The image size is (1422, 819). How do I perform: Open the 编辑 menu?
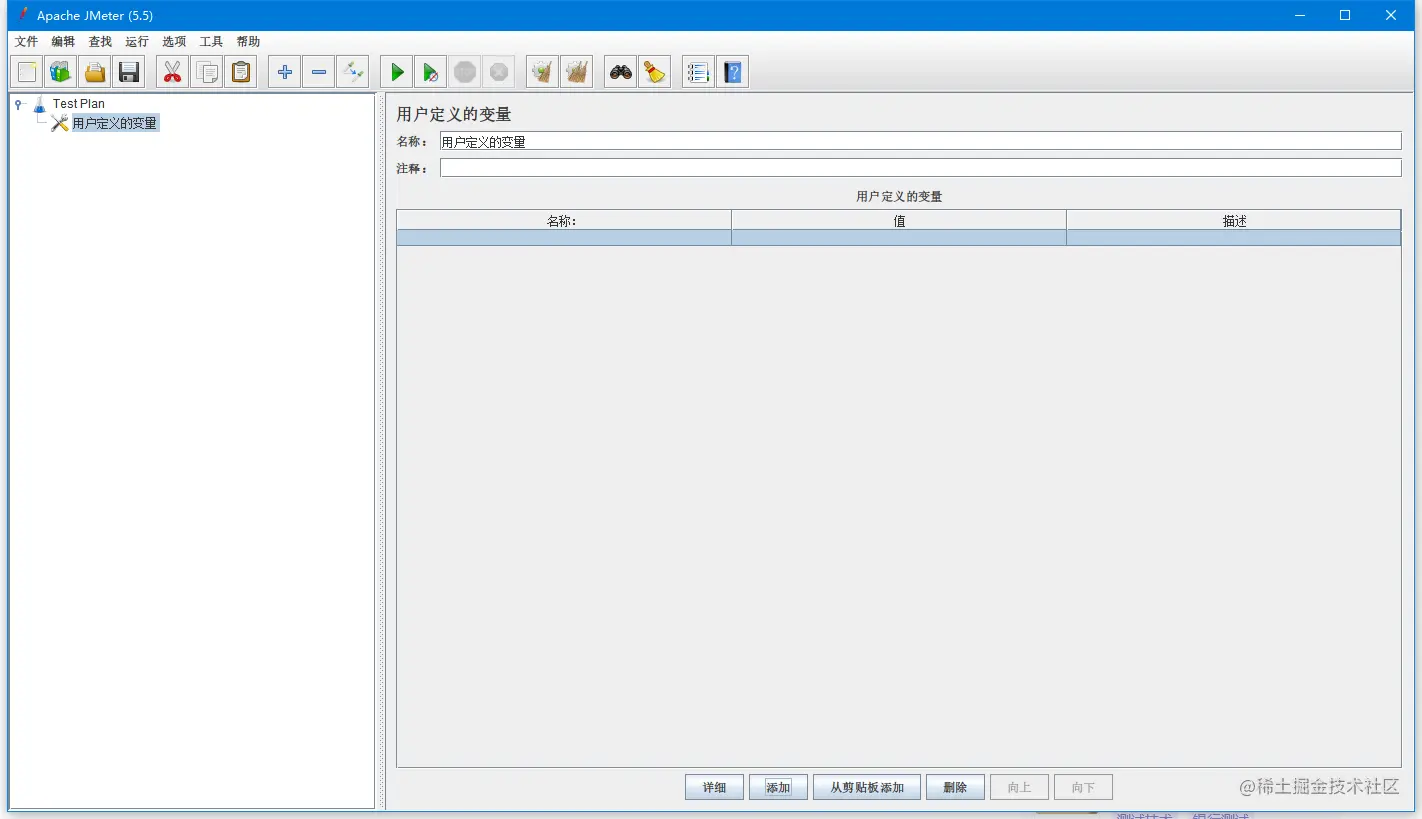[63, 42]
